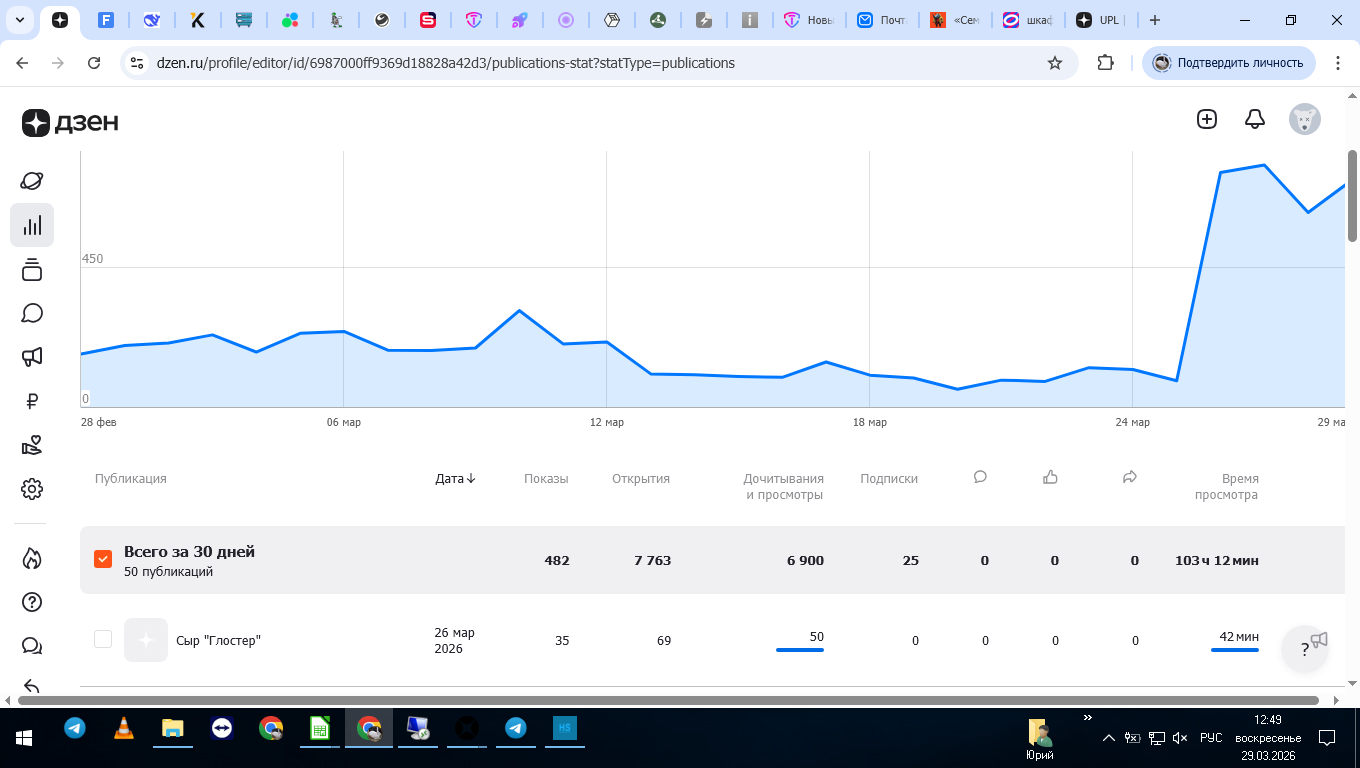Bookmark this page with the star icon

coord(1054,63)
